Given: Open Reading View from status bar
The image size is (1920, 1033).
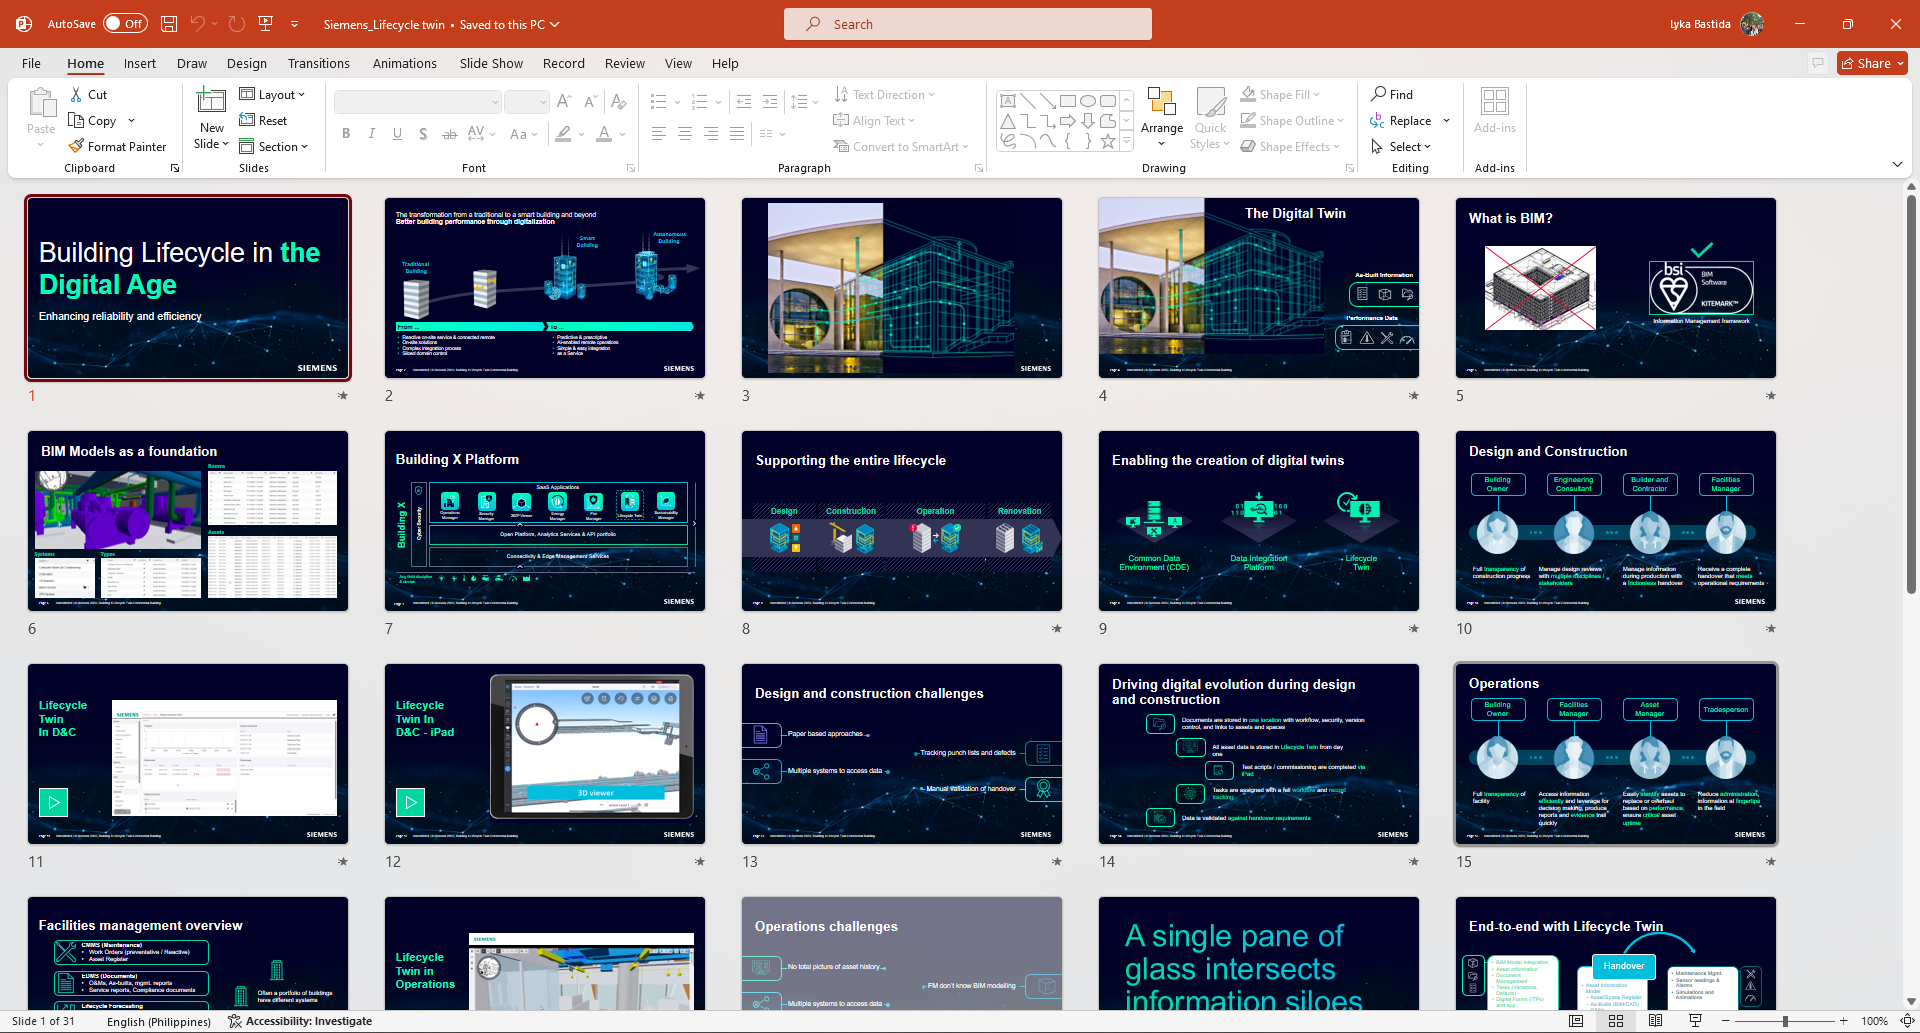Looking at the screenshot, I should click(x=1656, y=1021).
